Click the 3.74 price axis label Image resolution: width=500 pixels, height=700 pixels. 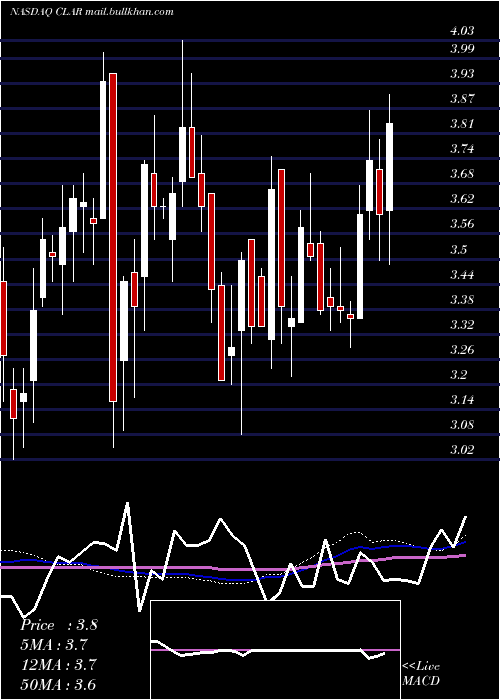coord(462,149)
